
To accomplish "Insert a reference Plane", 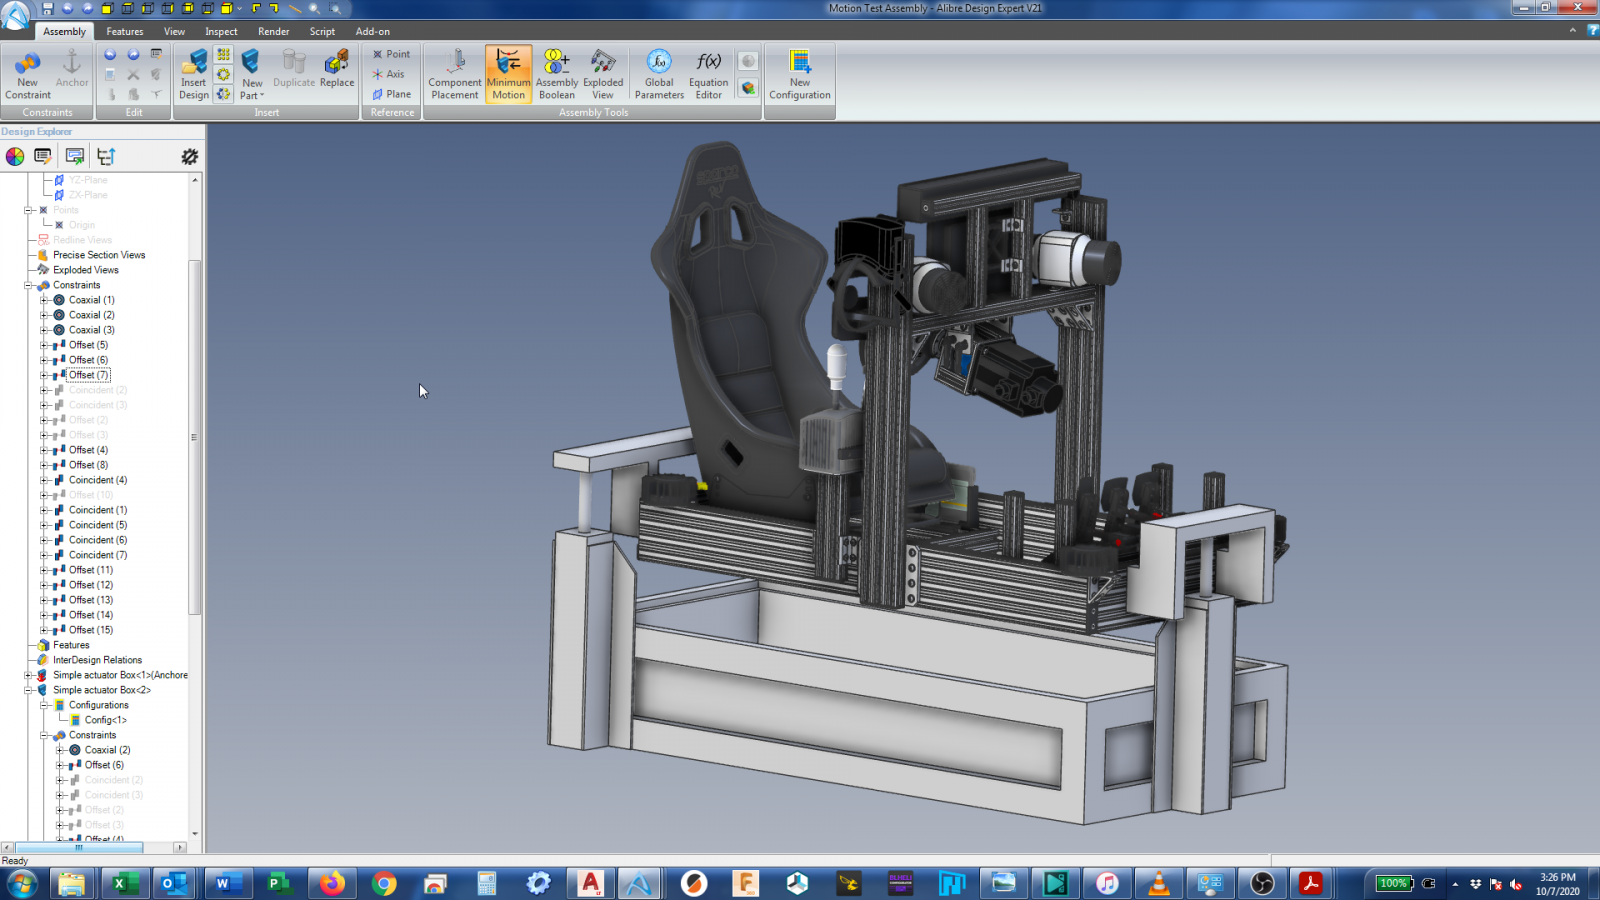I will 392,94.
